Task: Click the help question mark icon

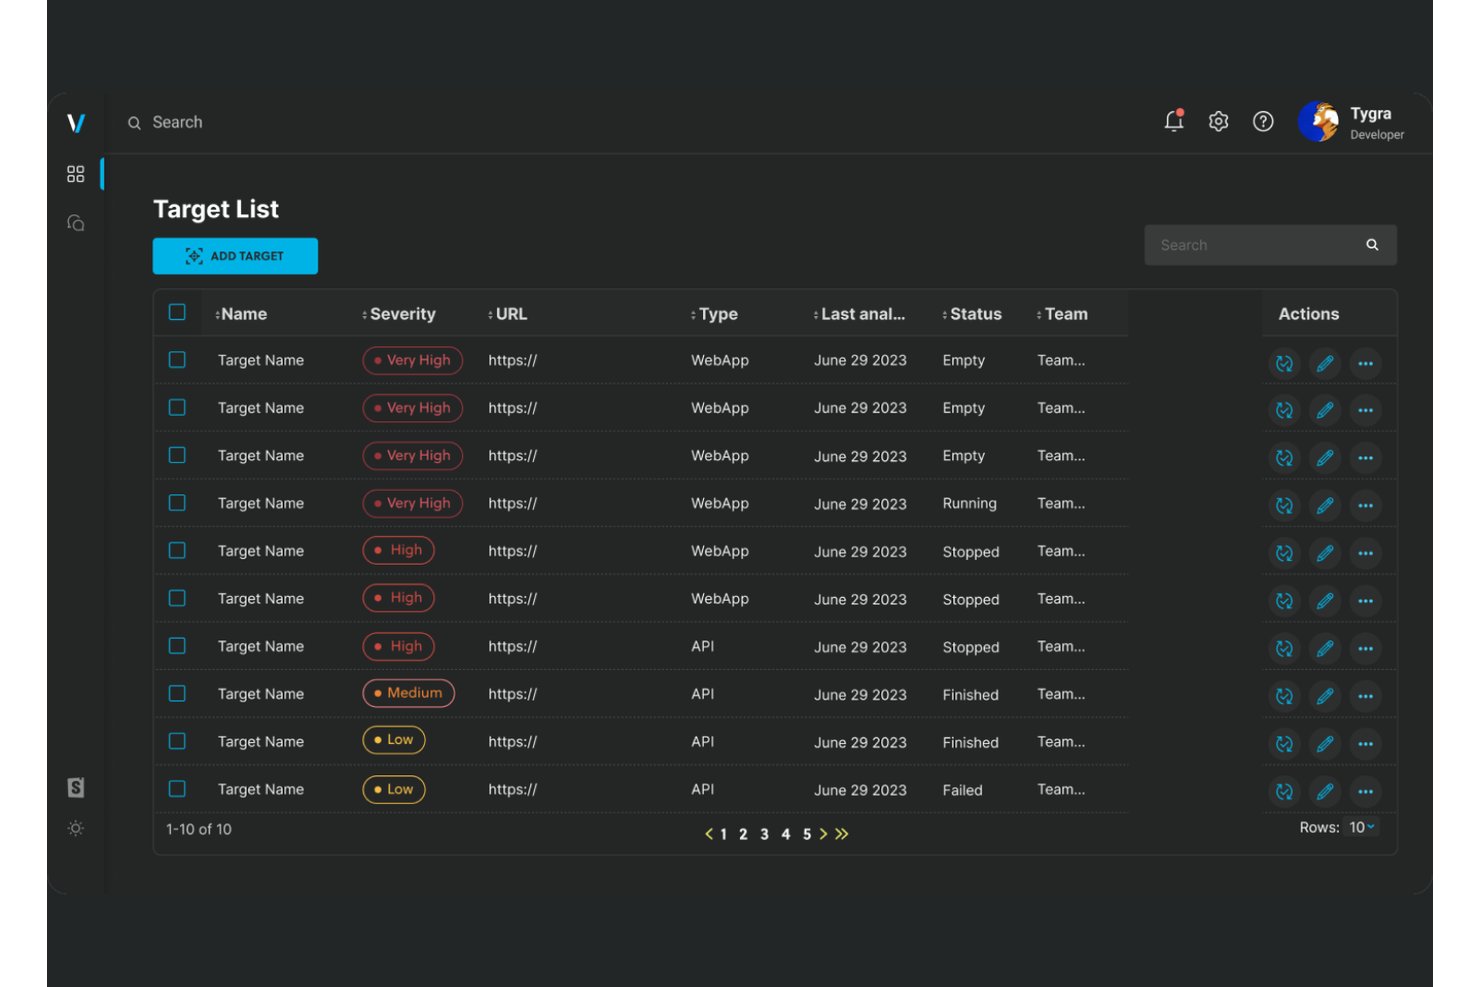Action: (1263, 121)
